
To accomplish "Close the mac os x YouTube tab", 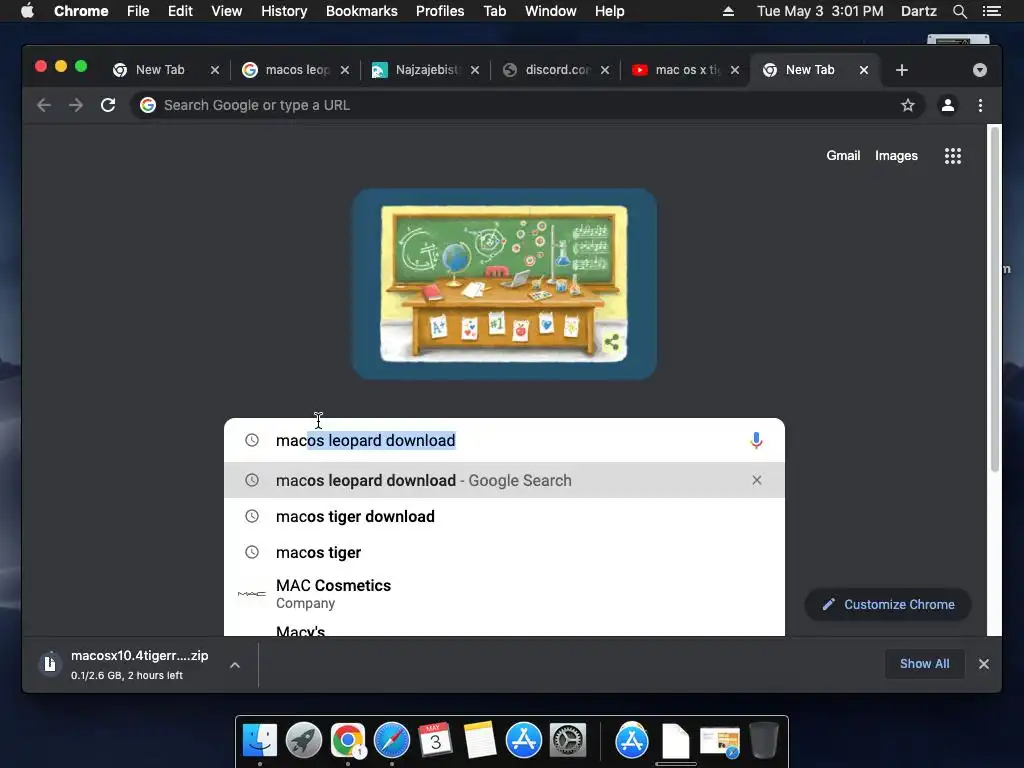I will [x=735, y=70].
